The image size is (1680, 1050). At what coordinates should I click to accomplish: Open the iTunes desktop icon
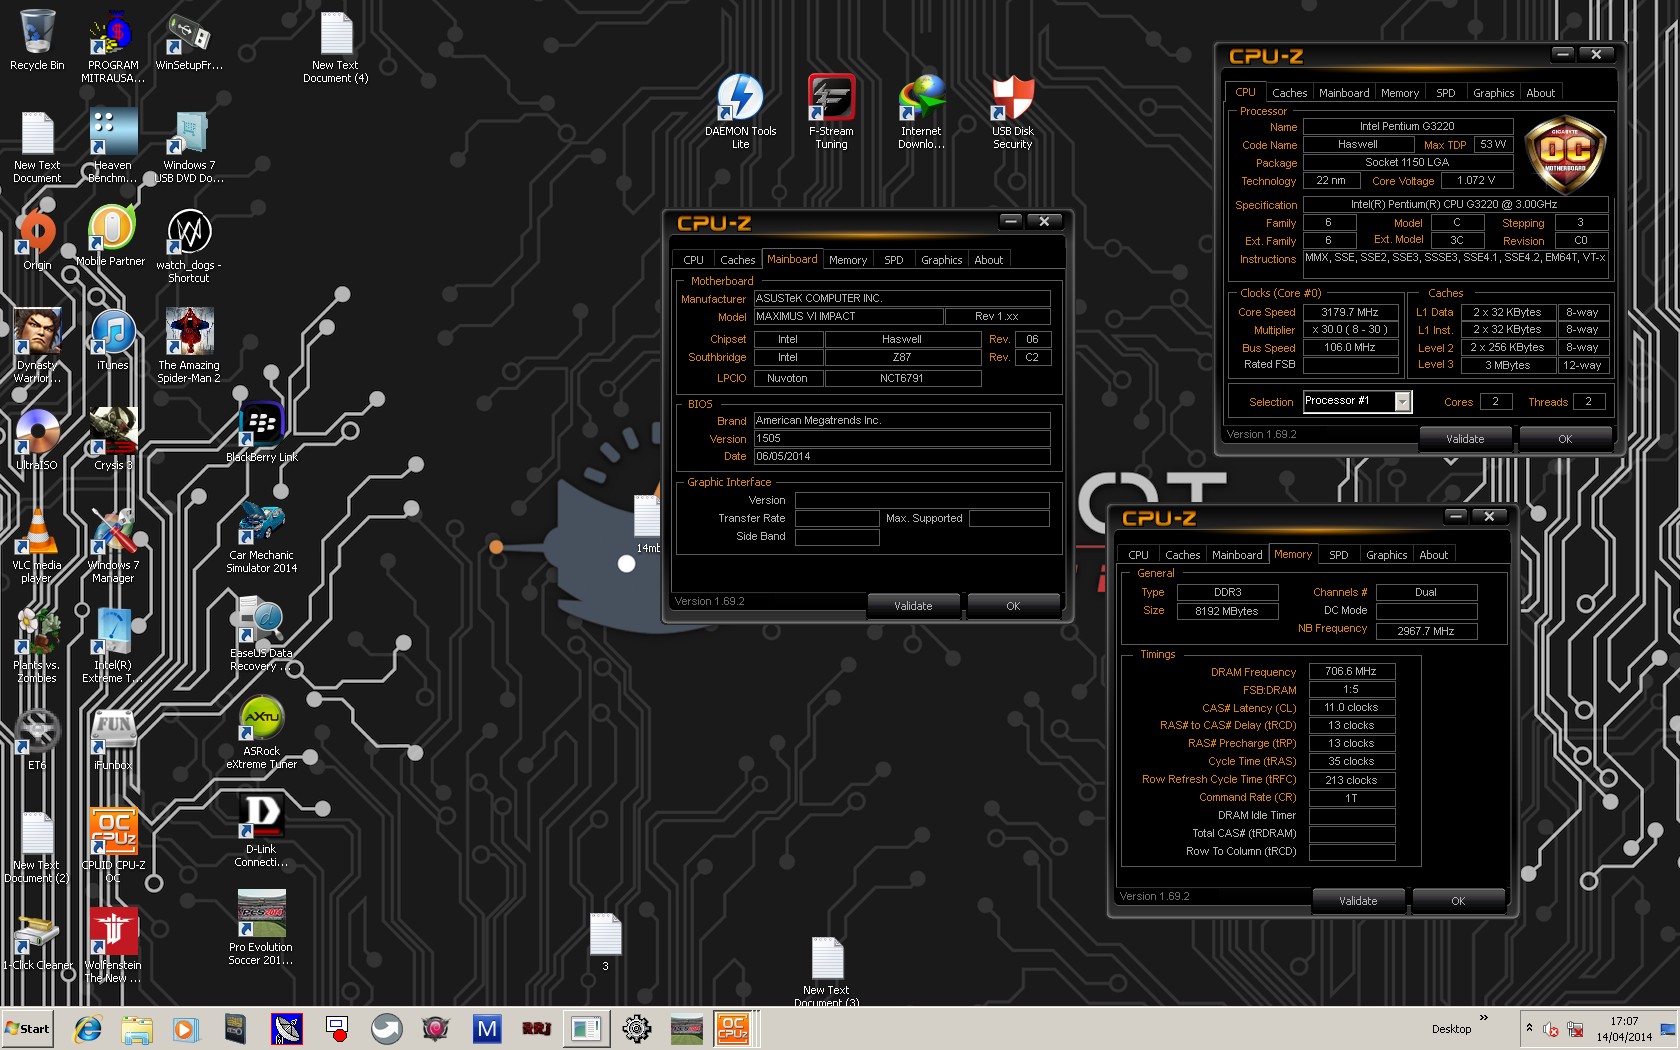point(113,340)
